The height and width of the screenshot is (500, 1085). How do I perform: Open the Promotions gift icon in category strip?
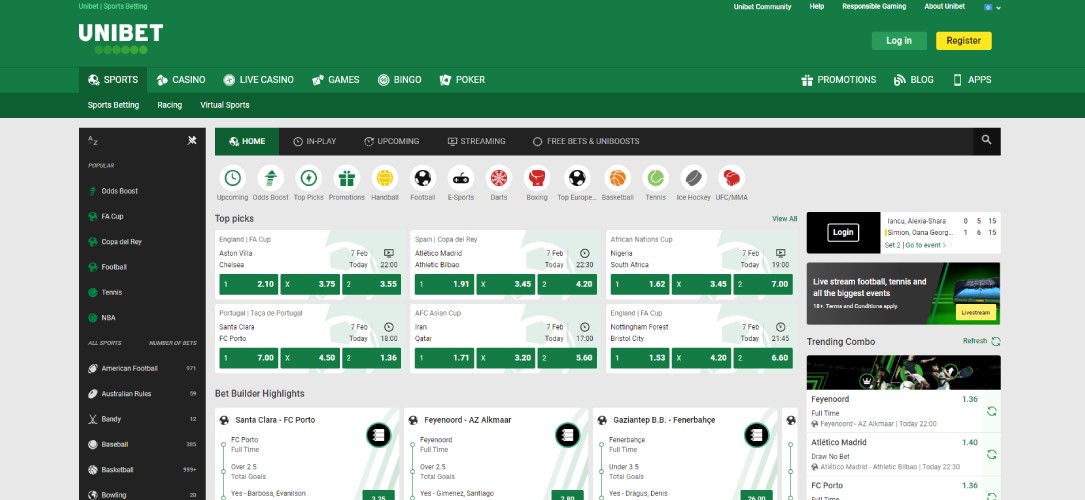pos(347,178)
